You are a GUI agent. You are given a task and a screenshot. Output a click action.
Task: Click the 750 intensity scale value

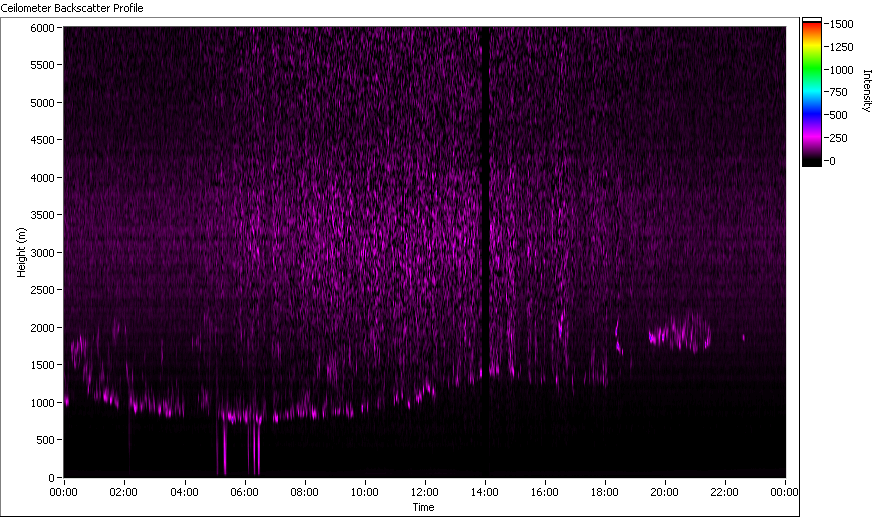click(839, 92)
